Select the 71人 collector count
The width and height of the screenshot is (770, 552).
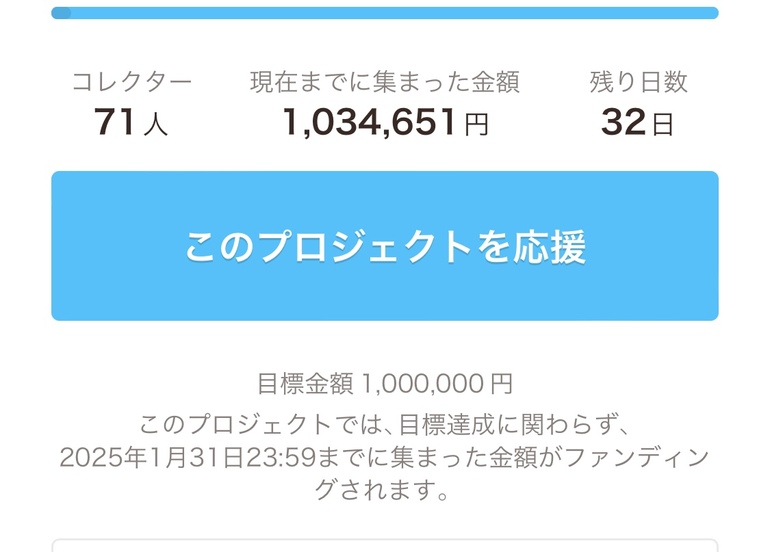tap(130, 122)
